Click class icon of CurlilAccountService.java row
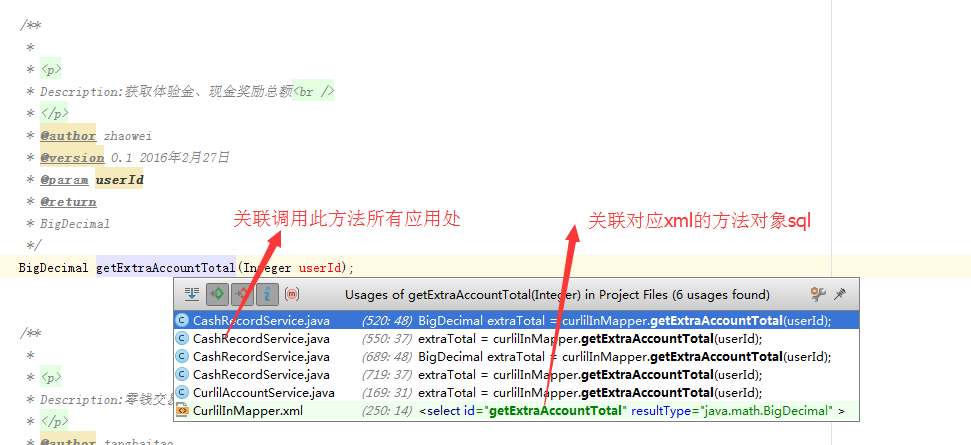 pos(182,392)
